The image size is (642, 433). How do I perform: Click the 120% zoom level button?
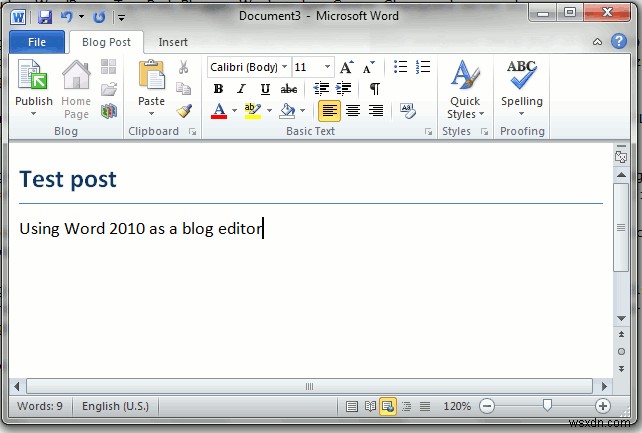point(457,406)
